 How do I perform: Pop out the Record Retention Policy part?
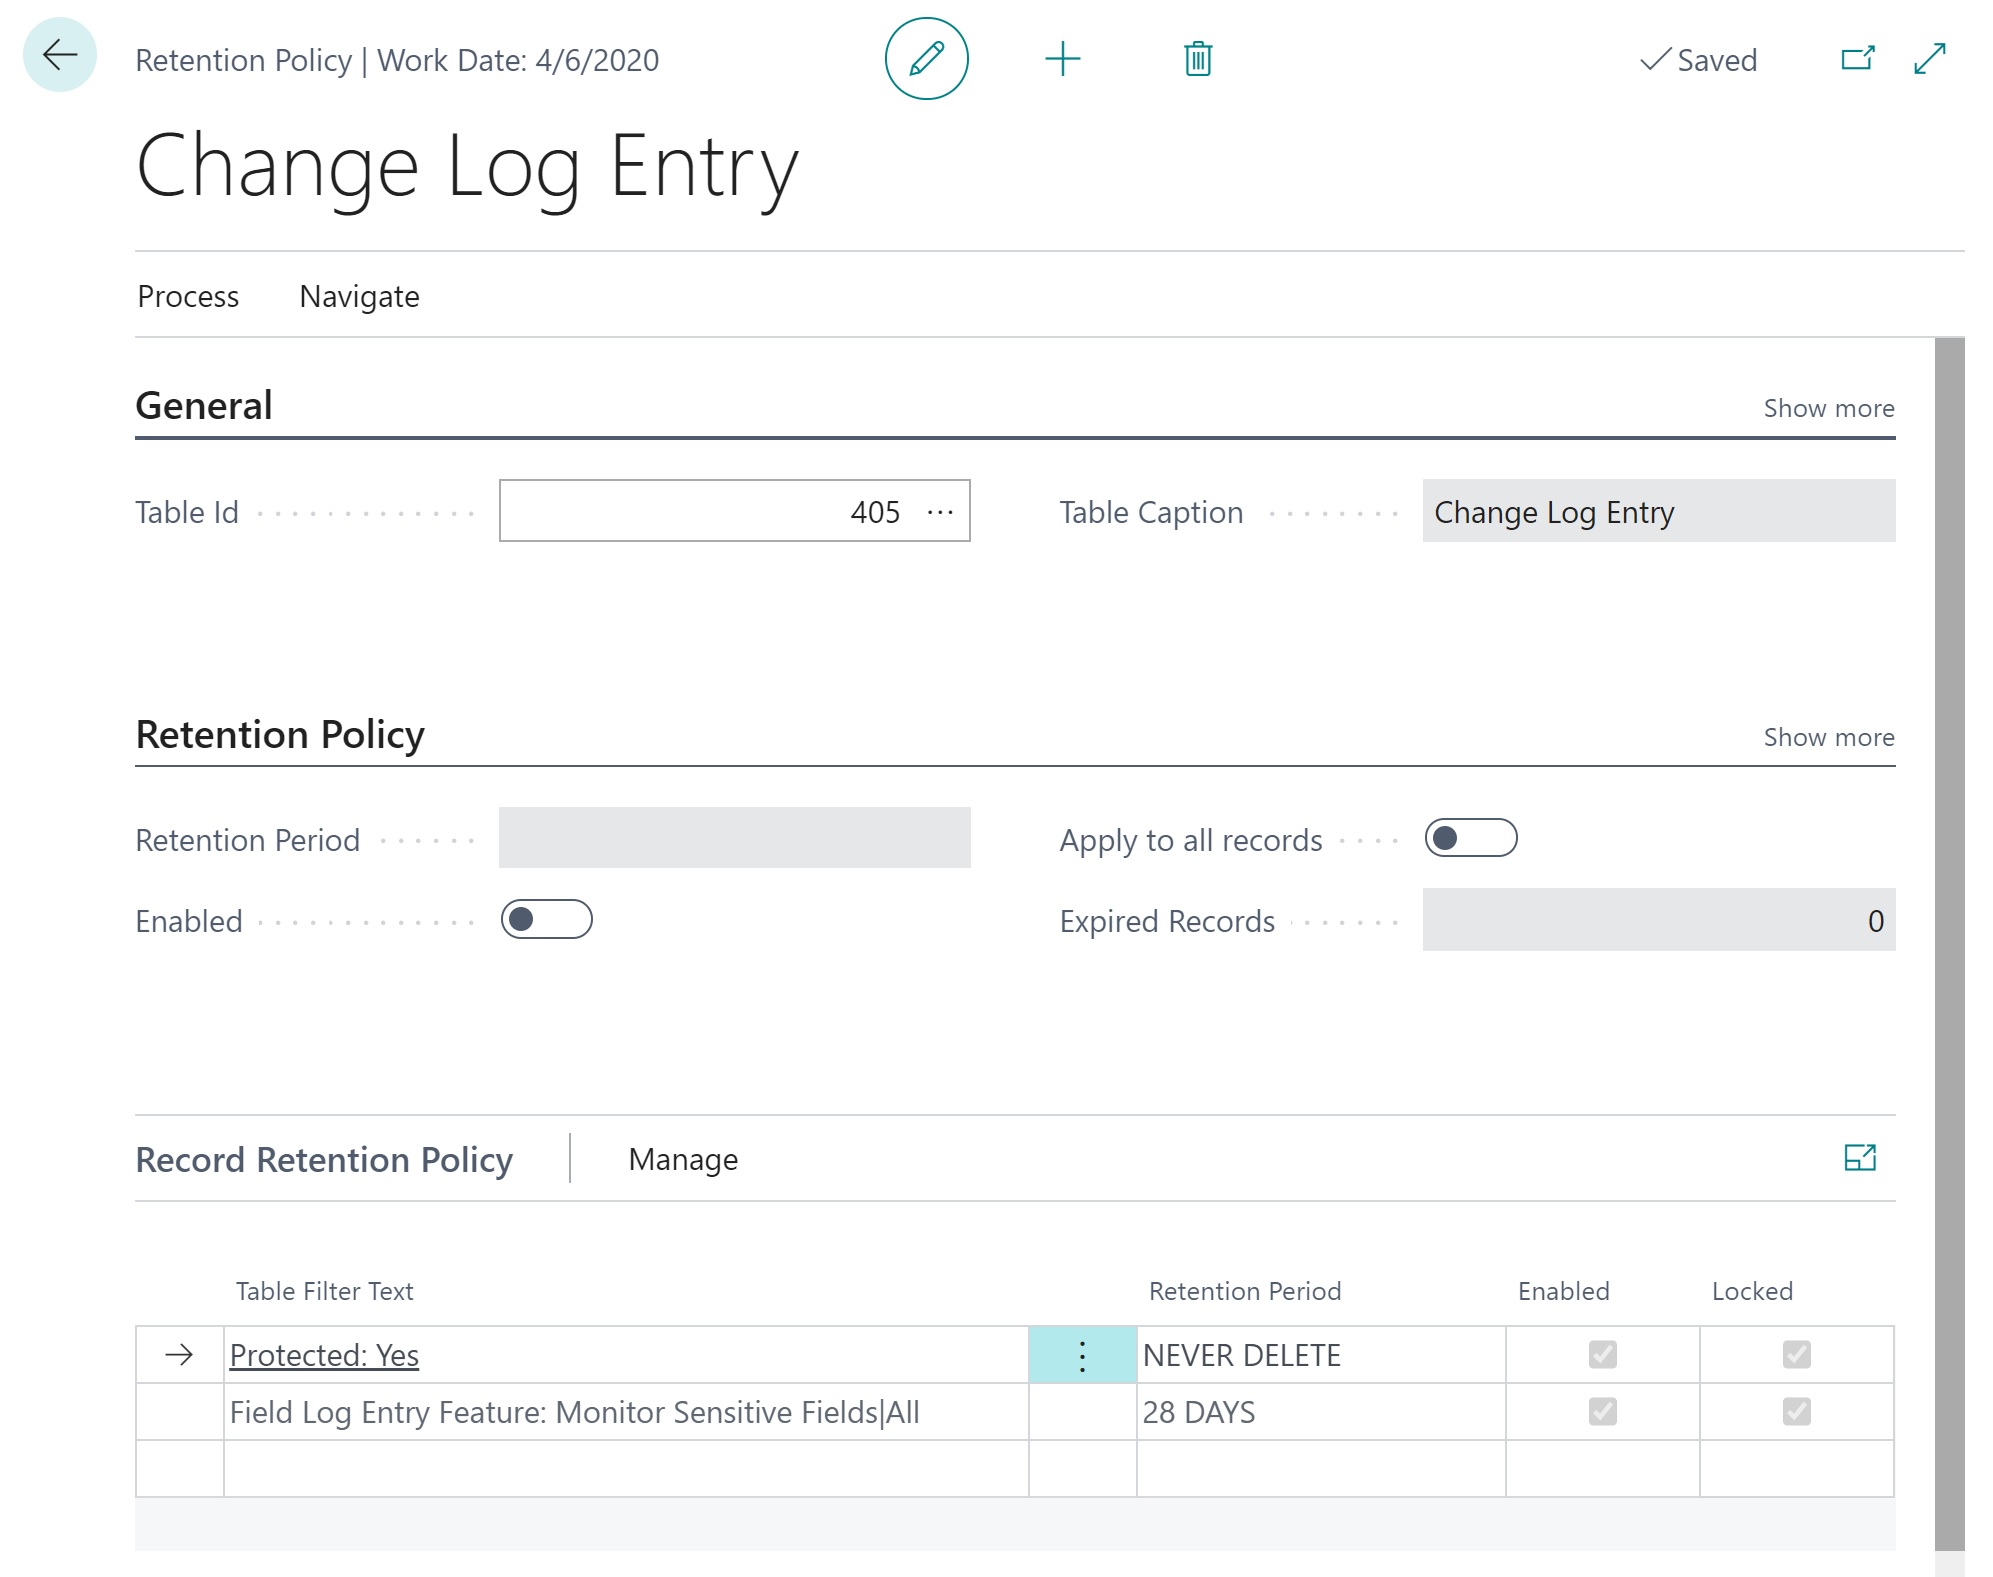coord(1859,1158)
